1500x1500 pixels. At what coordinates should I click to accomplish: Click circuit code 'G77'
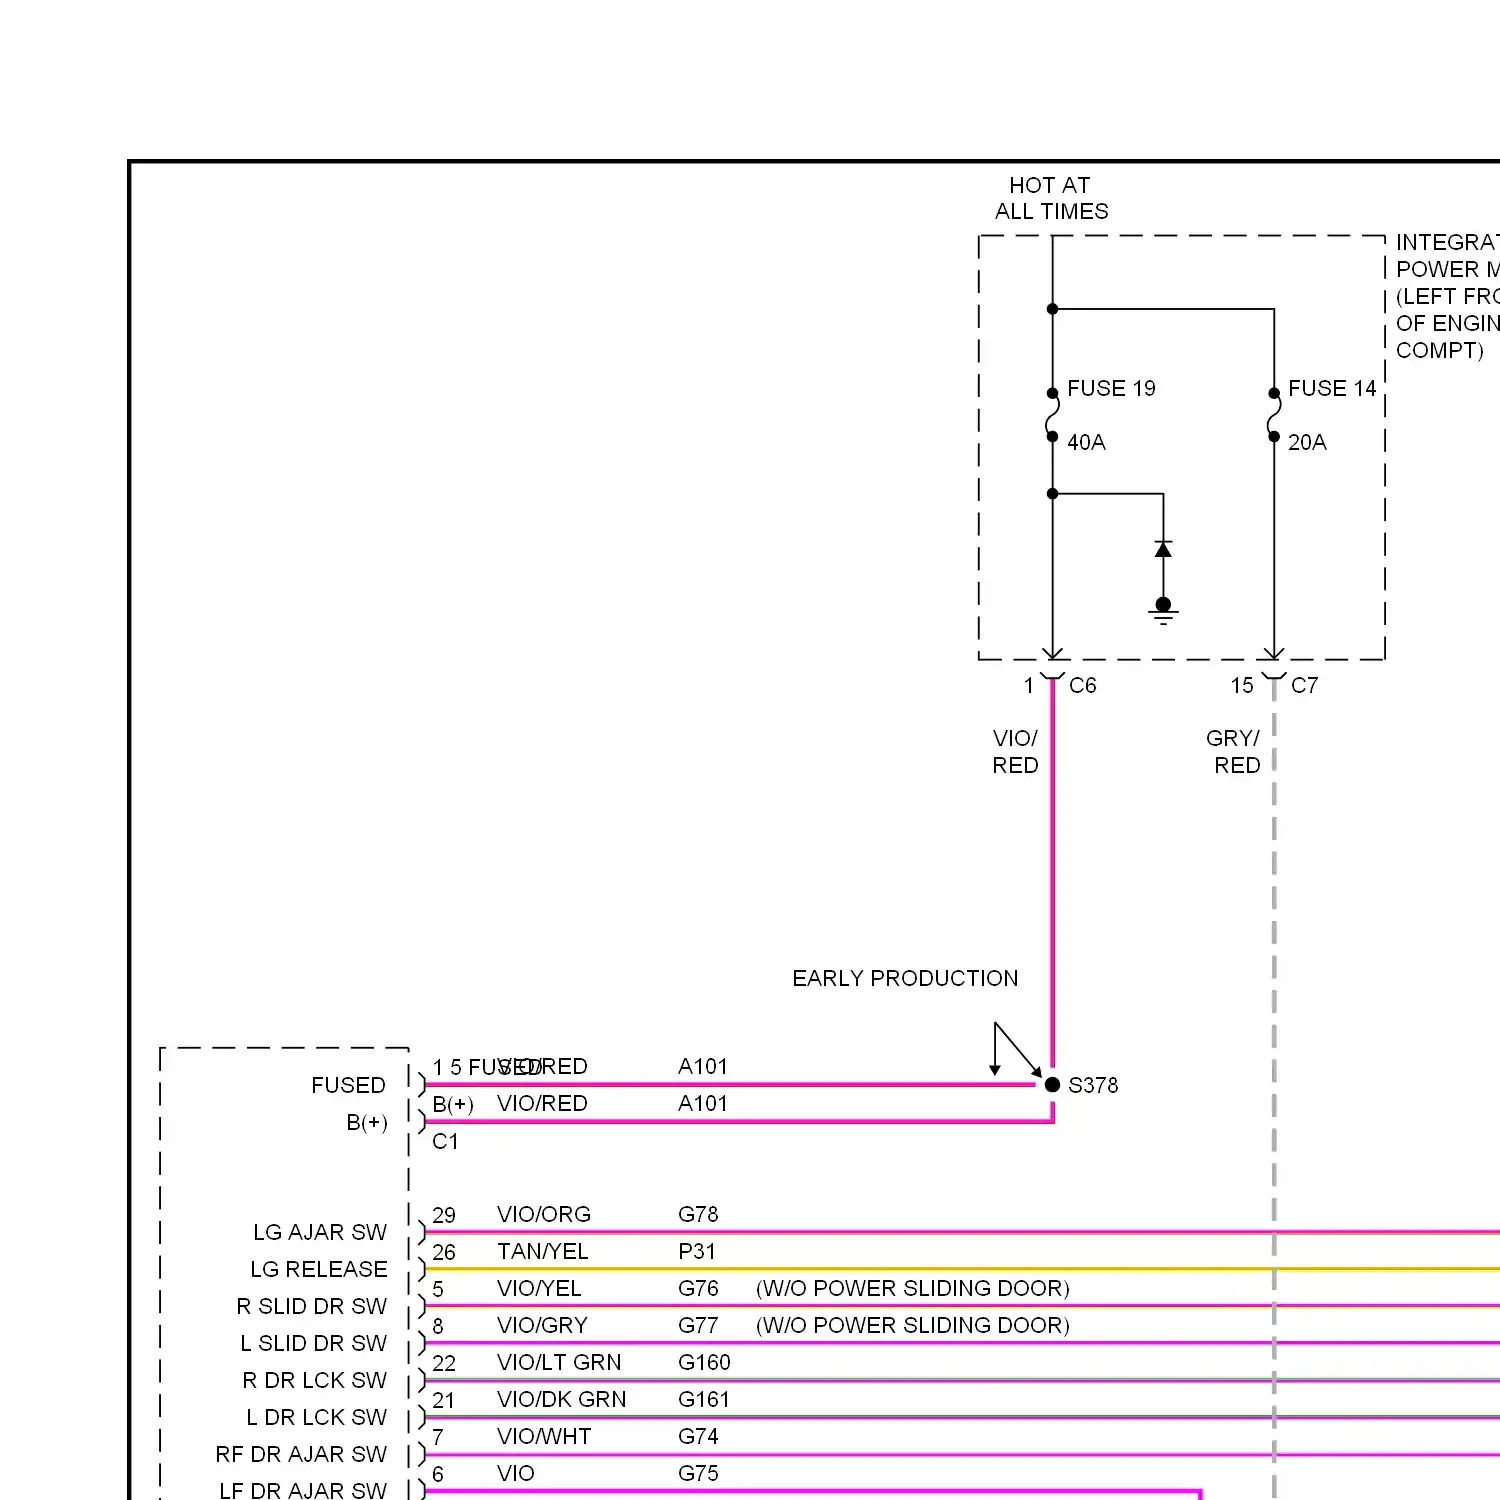tap(698, 1325)
